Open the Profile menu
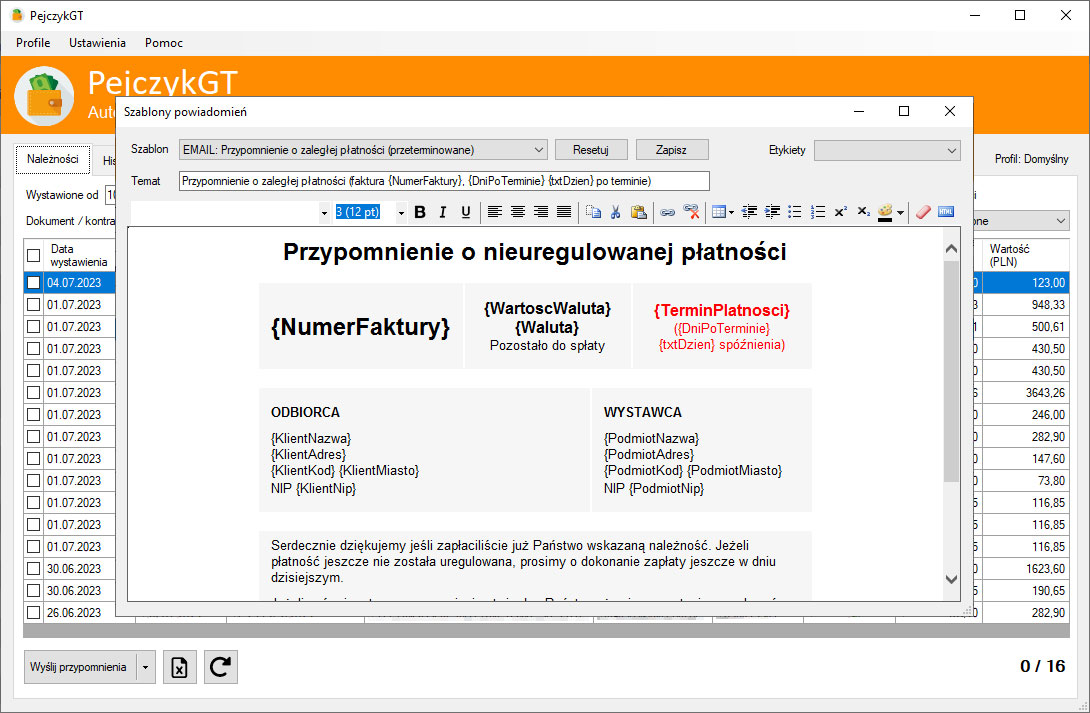Screen dimensions: 1090x713 pos(33,43)
